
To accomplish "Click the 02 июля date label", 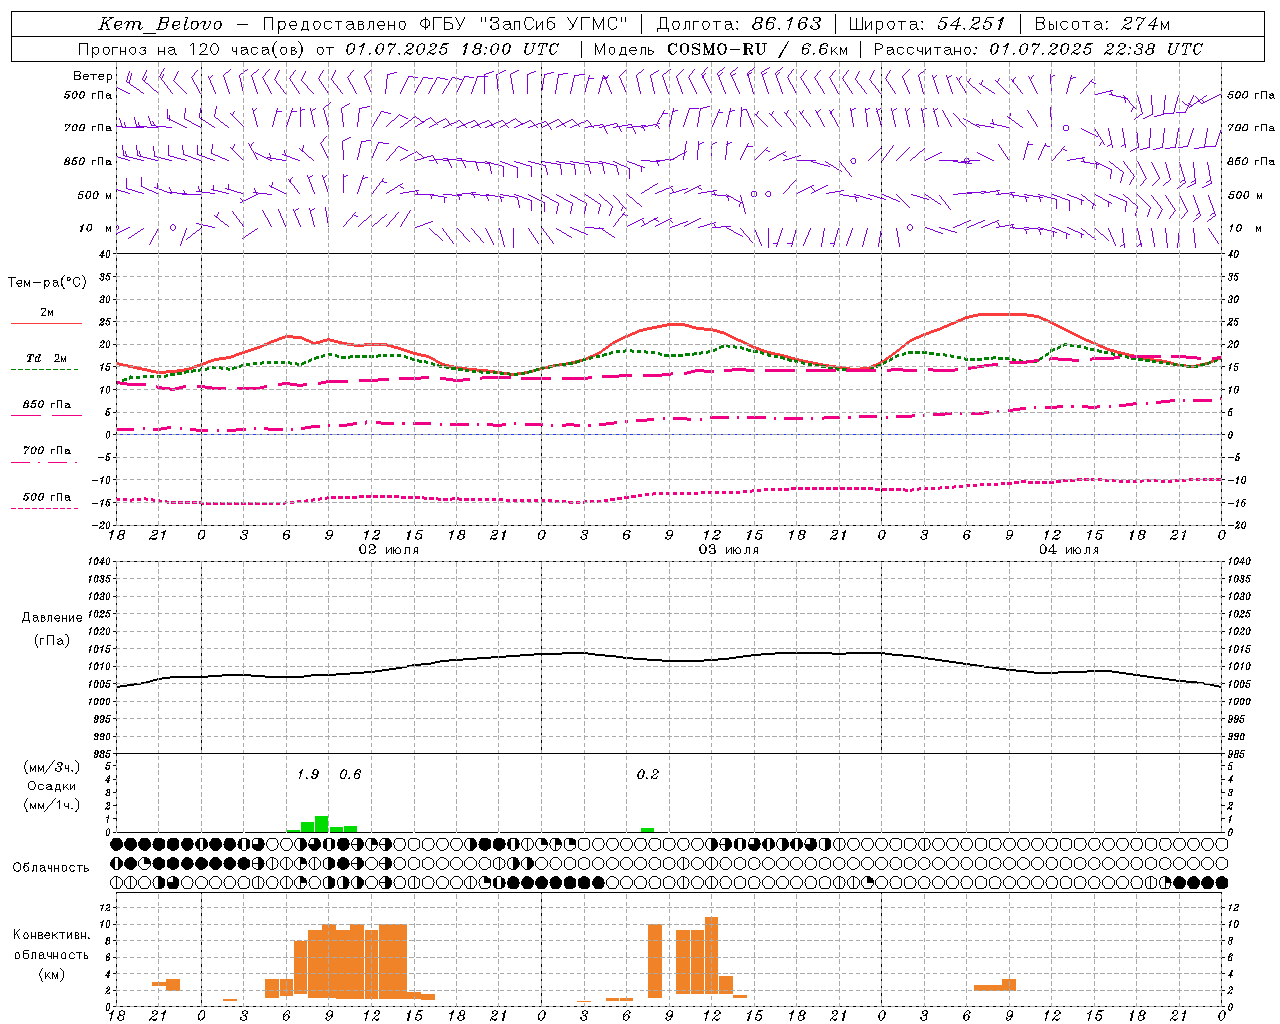I will (x=389, y=550).
